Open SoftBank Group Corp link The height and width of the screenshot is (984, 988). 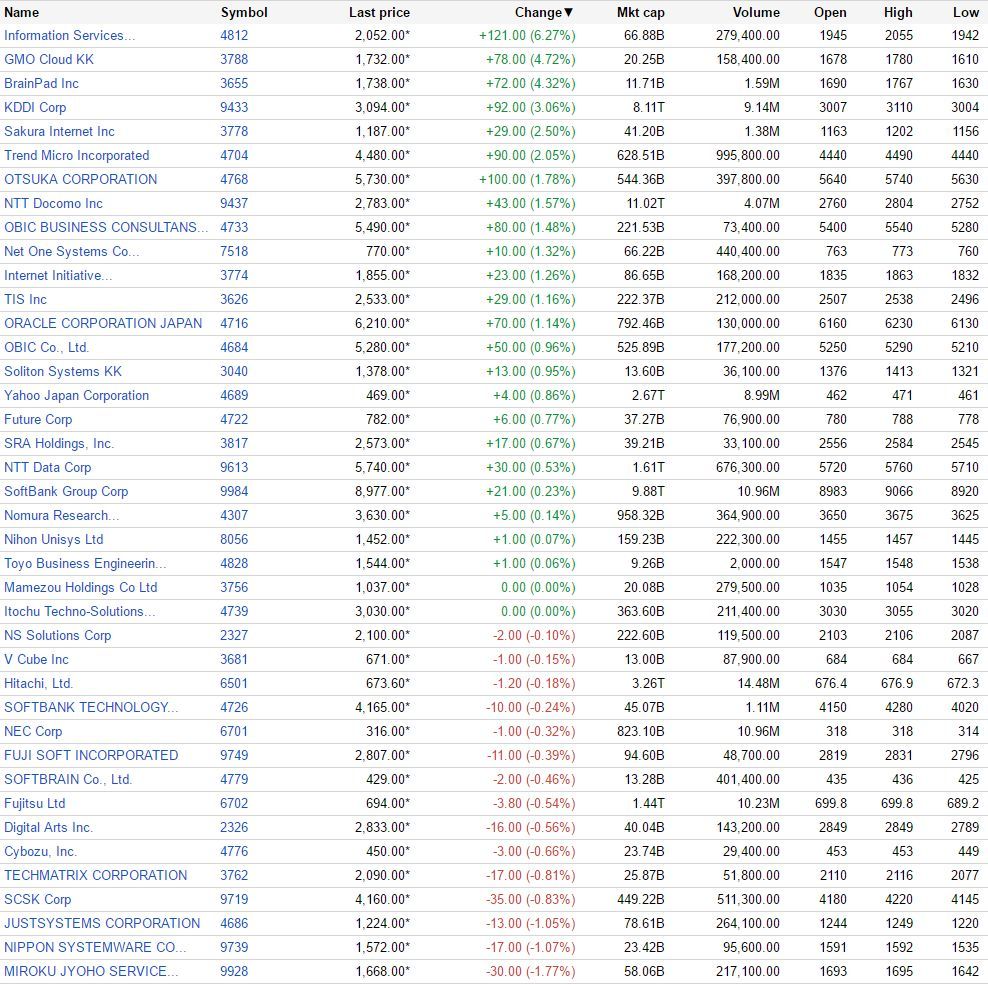[66, 491]
